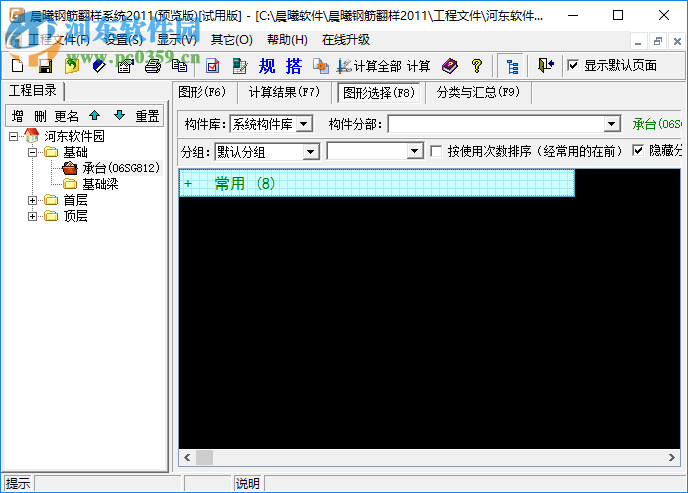Click the yellow undo arrow toolbar icon

(x=72, y=66)
